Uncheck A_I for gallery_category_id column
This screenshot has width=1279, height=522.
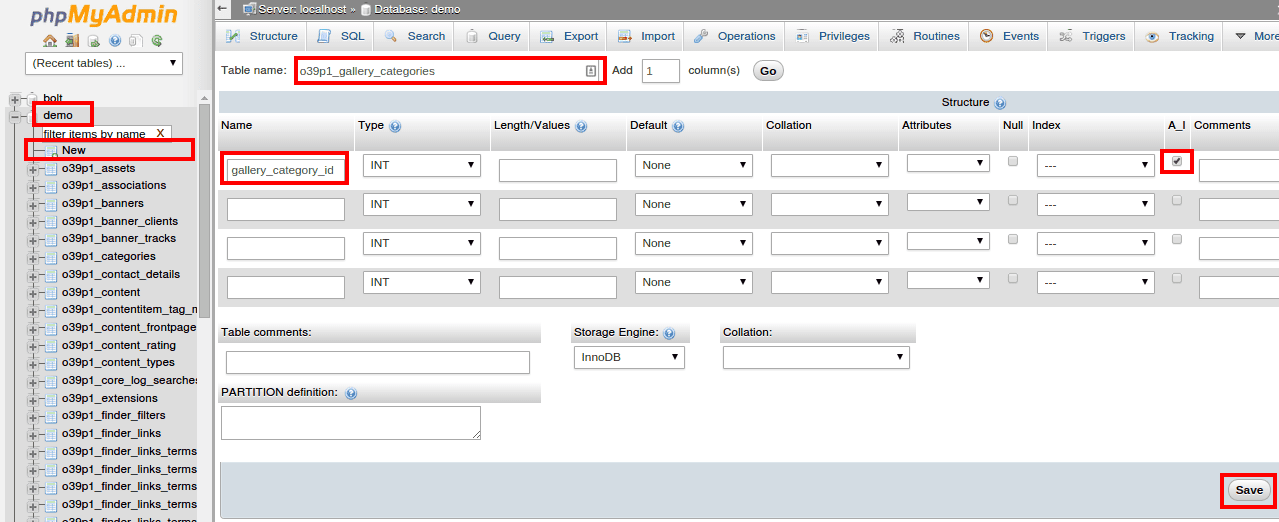[1177, 161]
